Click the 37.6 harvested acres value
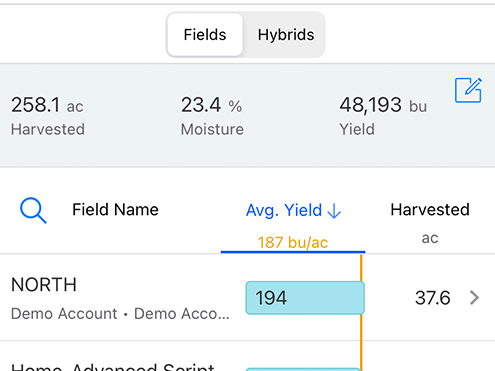The width and height of the screenshot is (495, 371). click(x=432, y=298)
